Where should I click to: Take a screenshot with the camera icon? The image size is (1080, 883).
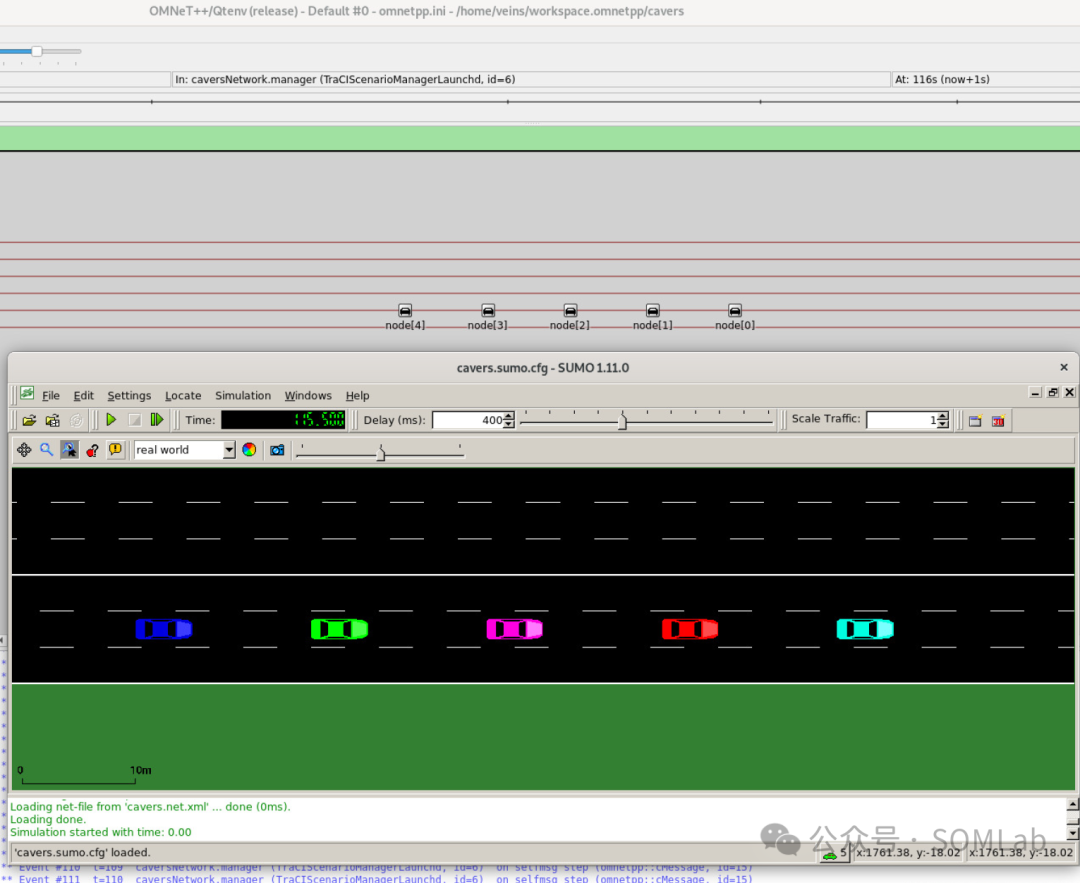coord(277,450)
